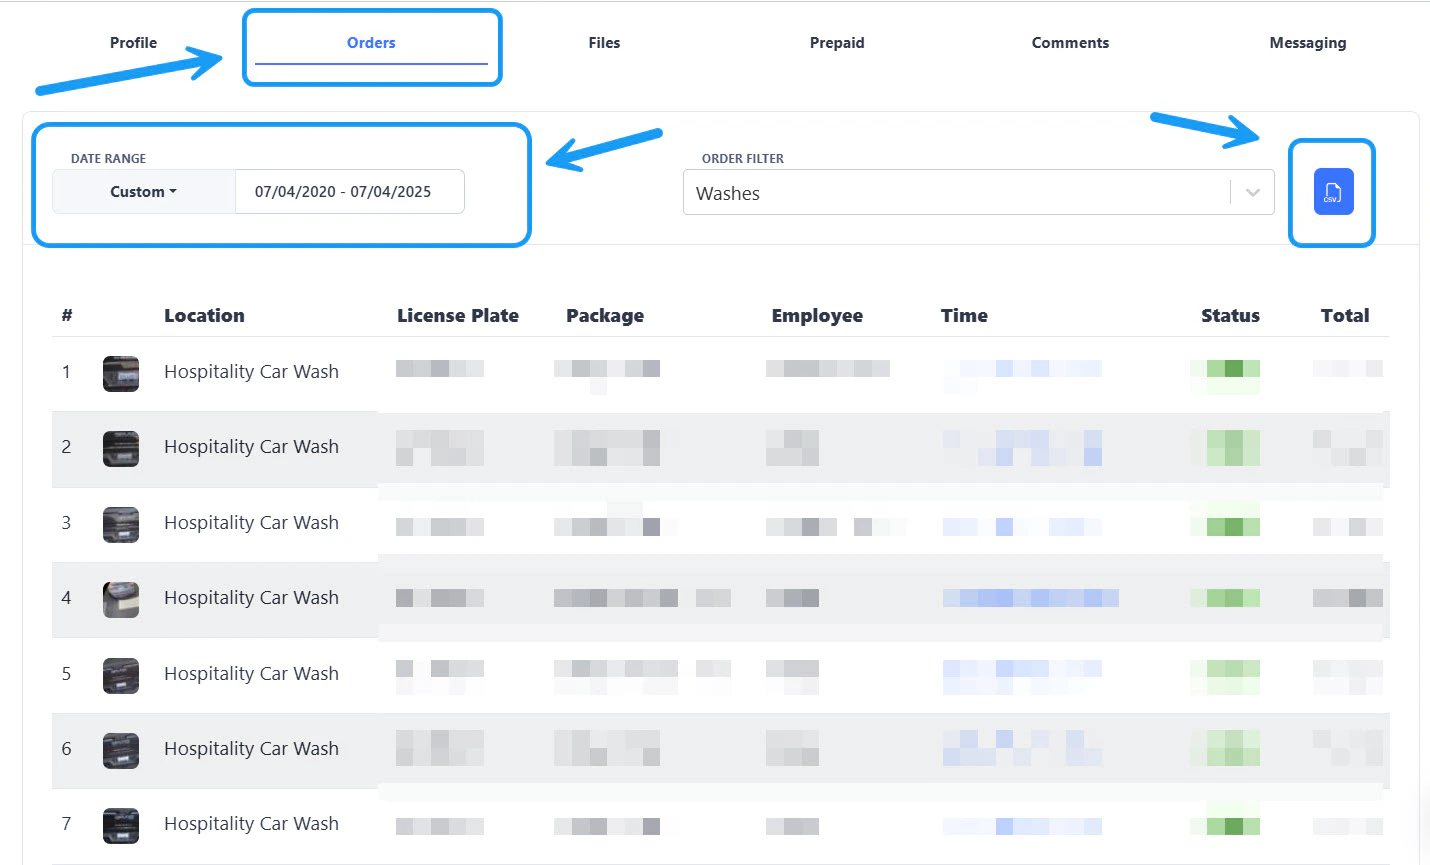Download orders using the blue CSV export icon

(1333, 192)
